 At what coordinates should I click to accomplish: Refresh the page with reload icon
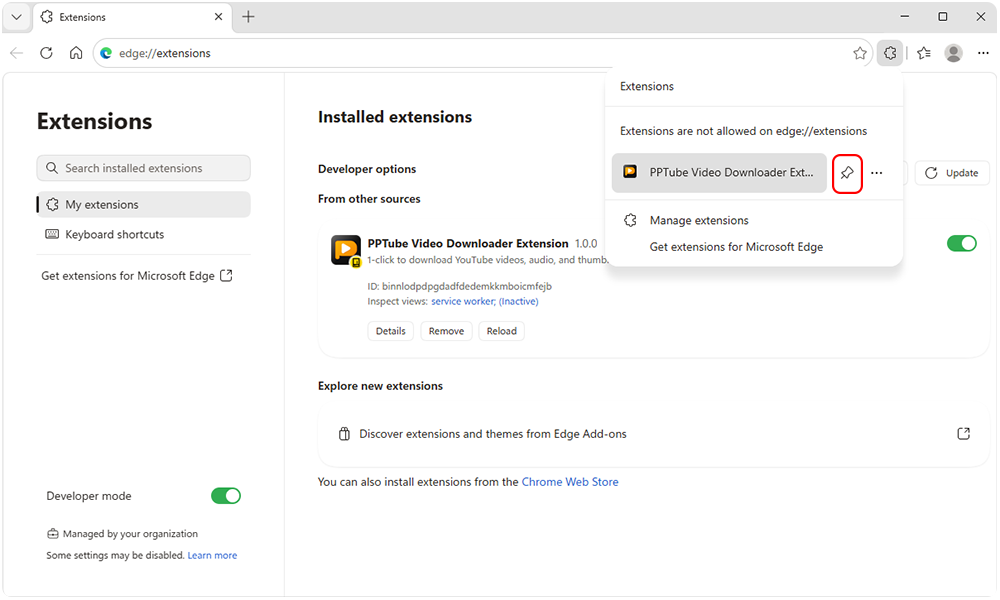pyautogui.click(x=46, y=53)
